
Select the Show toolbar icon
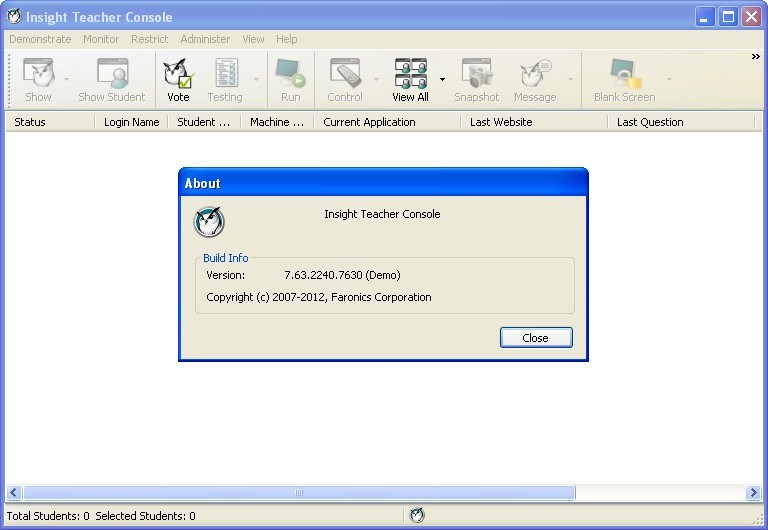coord(38,73)
